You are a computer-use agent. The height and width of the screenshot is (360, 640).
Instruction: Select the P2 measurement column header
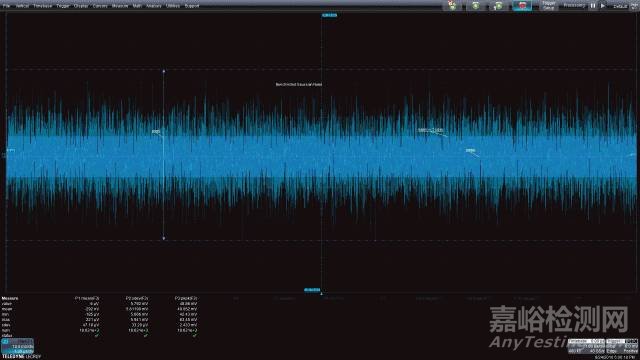pyautogui.click(x=137, y=298)
